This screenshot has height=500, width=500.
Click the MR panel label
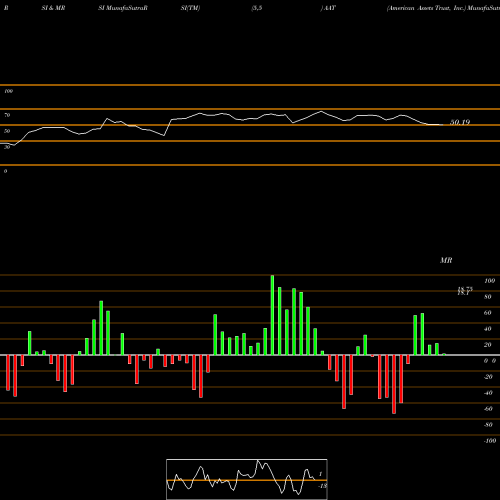coord(446,260)
